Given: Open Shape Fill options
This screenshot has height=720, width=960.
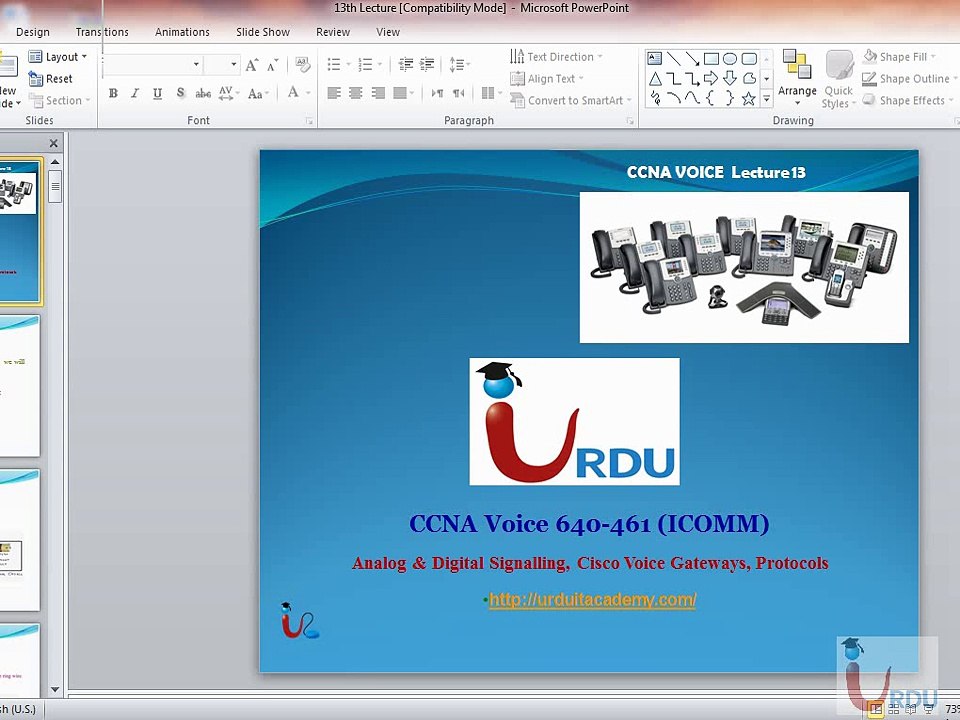Looking at the screenshot, I should coord(899,57).
